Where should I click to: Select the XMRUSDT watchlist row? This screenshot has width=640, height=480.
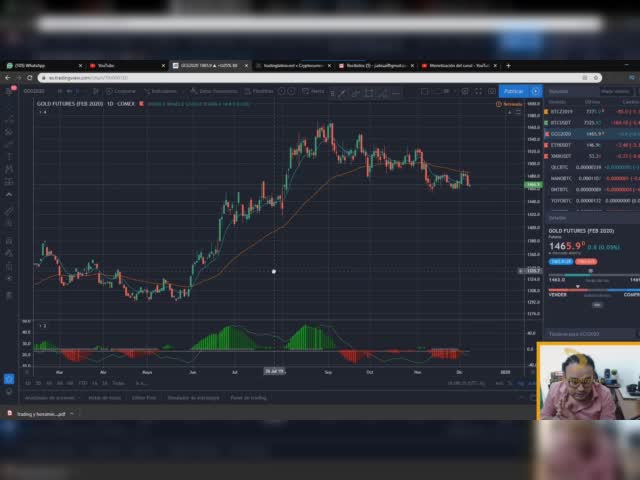[592, 156]
